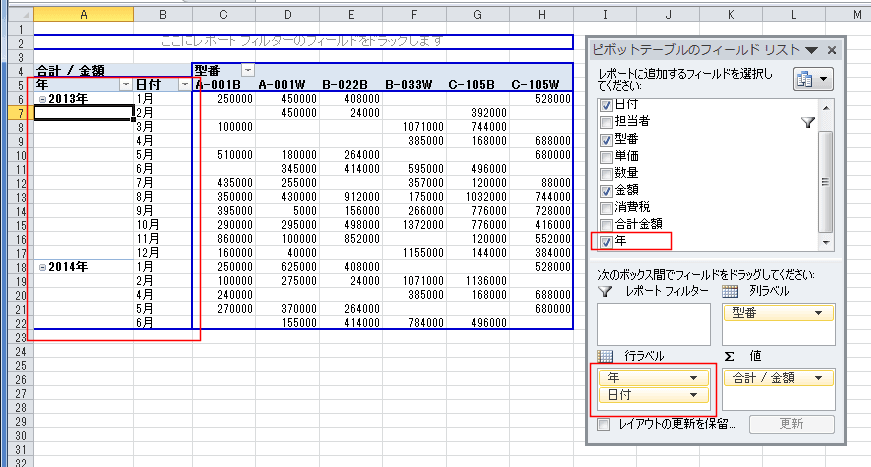This screenshot has width=871, height=467.
Task: Click the 12月 row label cell
Action: click(x=163, y=253)
